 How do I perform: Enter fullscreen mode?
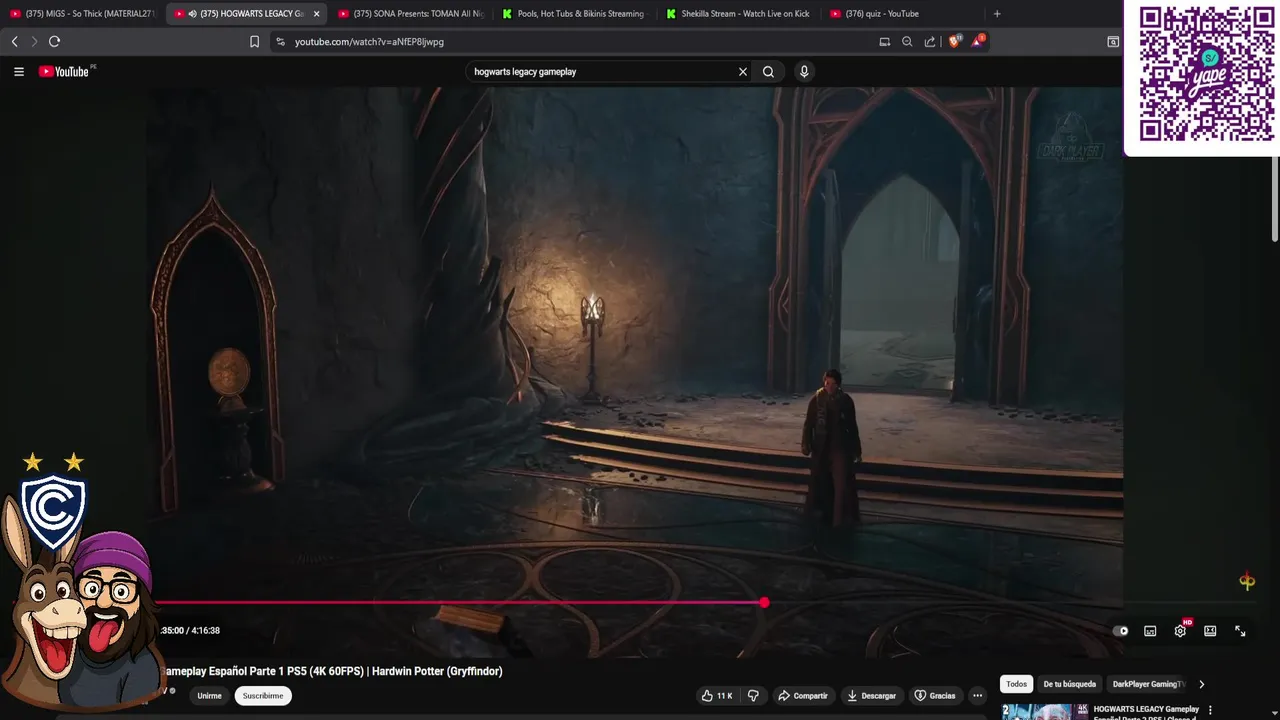pos(1240,631)
